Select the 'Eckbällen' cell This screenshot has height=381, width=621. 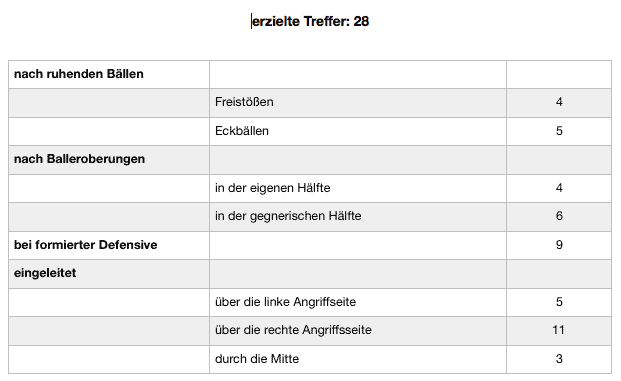[x=358, y=131]
